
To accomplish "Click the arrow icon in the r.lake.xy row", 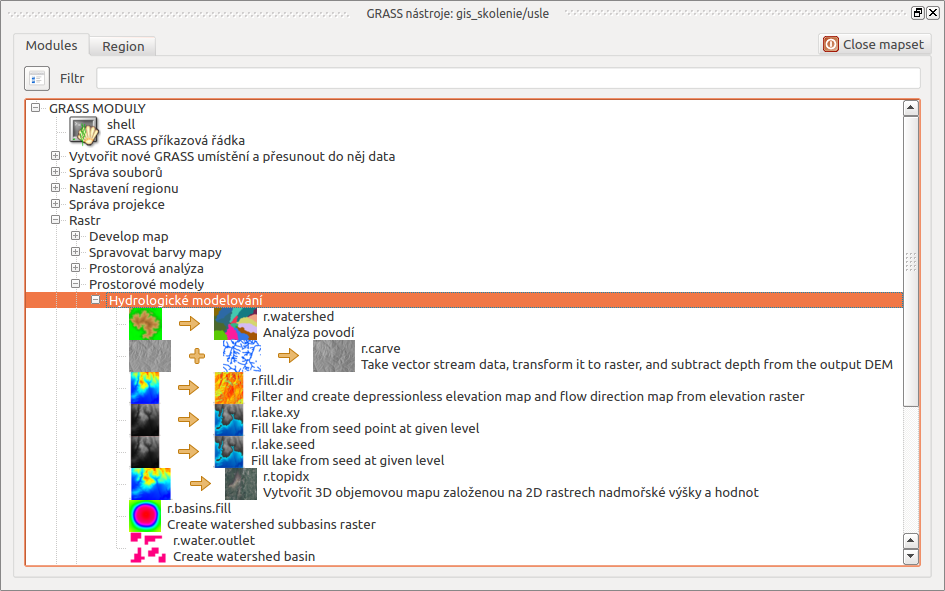I will coord(189,419).
